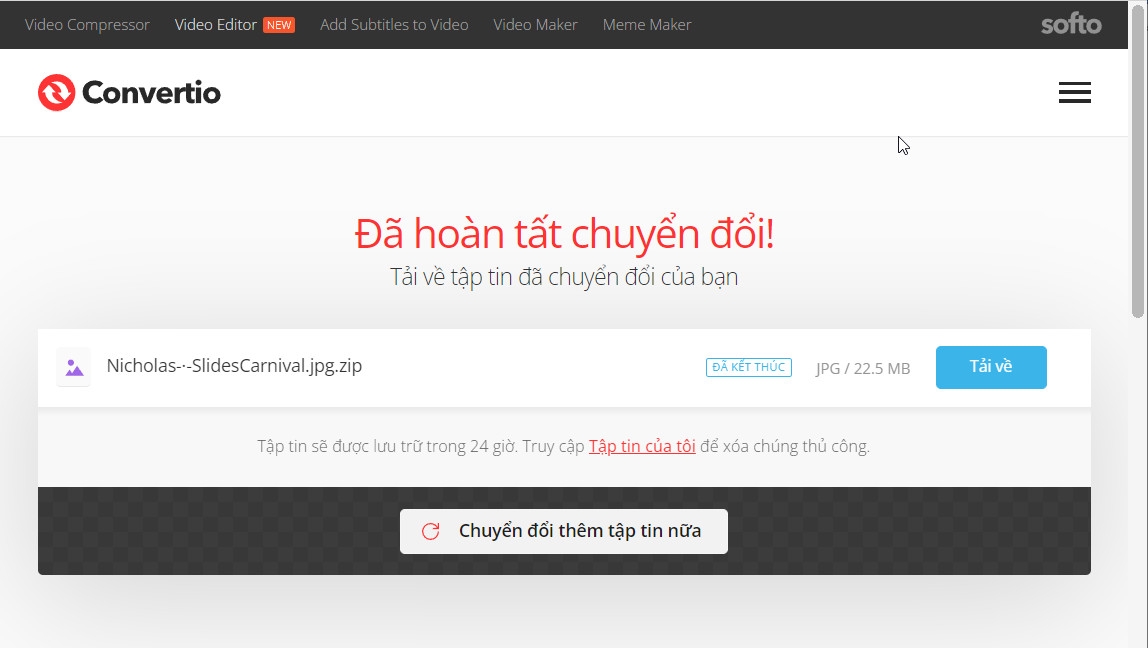The image size is (1148, 648).
Task: Click the softo logo
Action: (x=1070, y=24)
